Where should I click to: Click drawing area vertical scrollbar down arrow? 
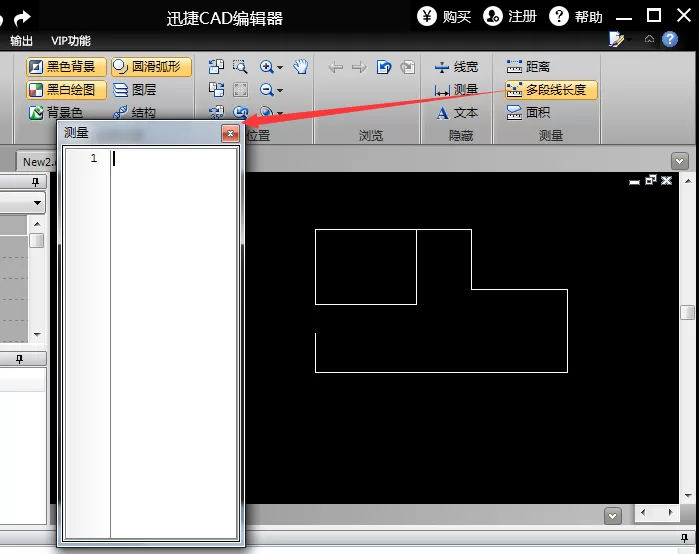point(688,496)
